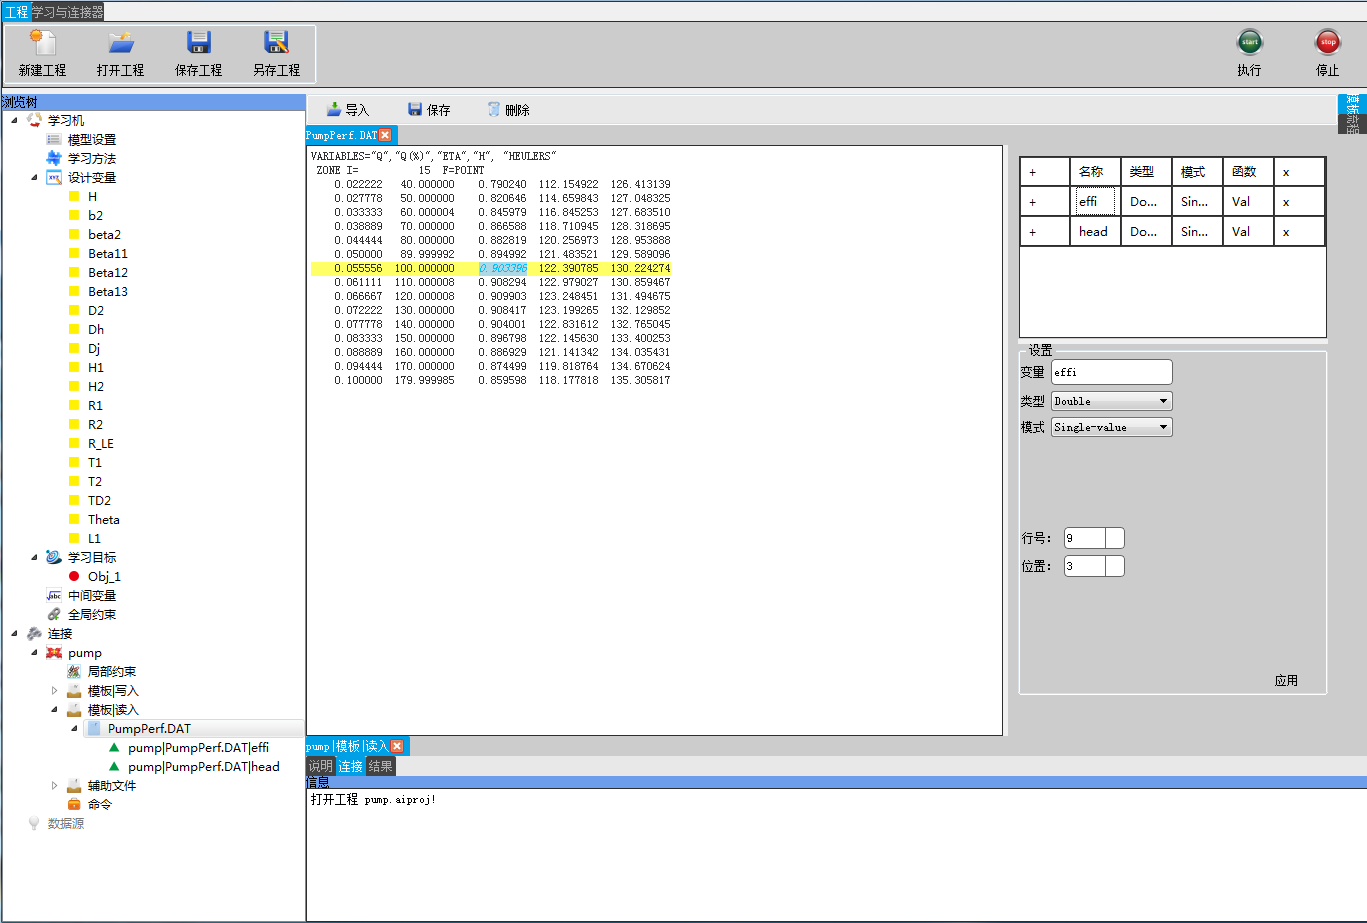Collapse the 学习目标 node arrow
The width and height of the screenshot is (1367, 923).
[x=34, y=557]
